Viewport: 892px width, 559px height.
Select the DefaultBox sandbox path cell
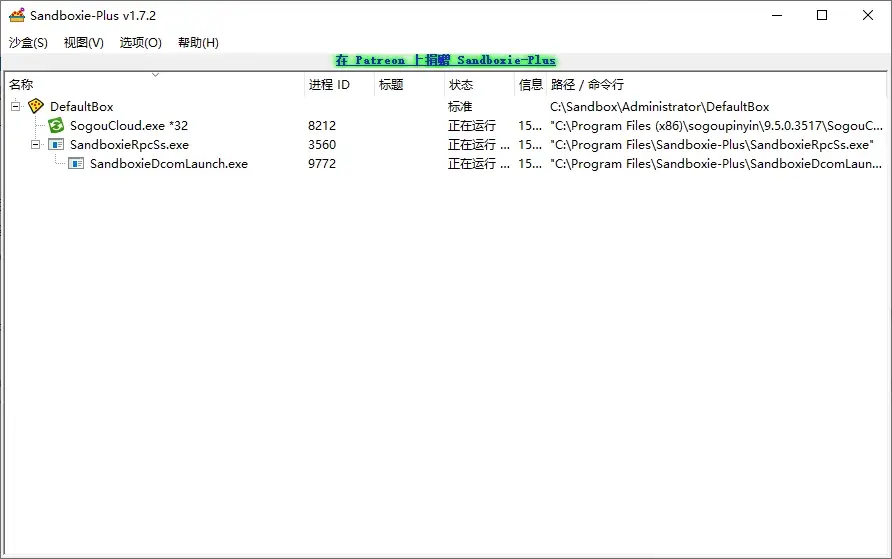659,106
